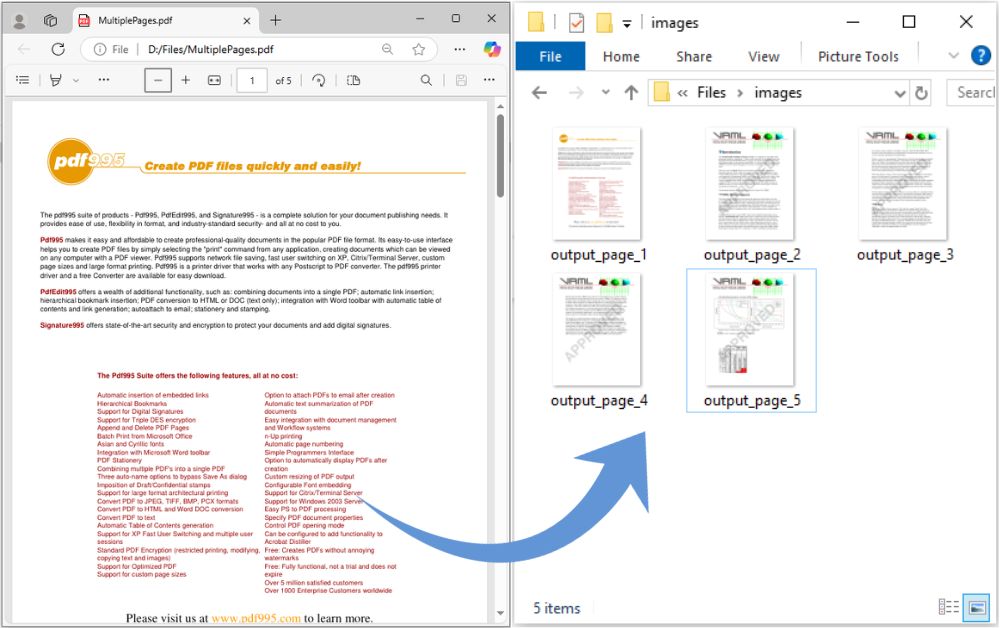Select the Draw pen tool in the PDF toolbar
This screenshot has height=628, width=1000.
tap(56, 80)
